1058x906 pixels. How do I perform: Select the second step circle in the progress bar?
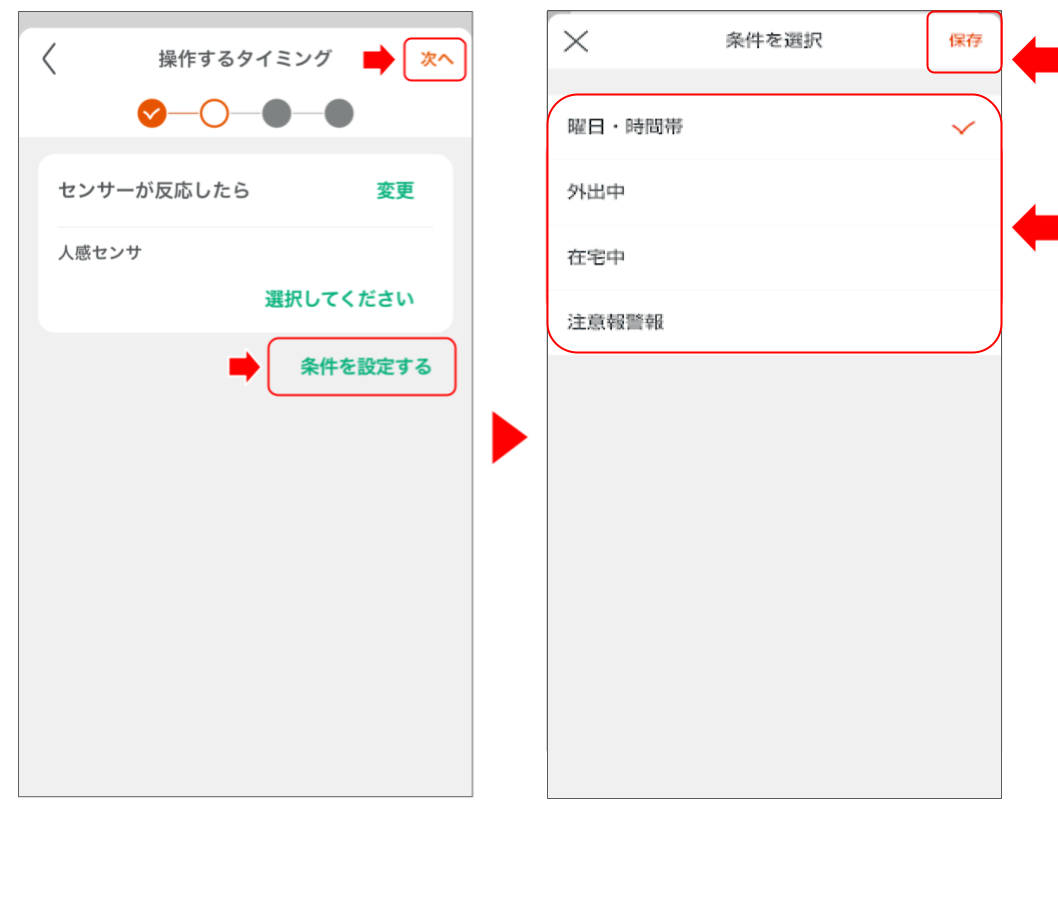point(213,114)
